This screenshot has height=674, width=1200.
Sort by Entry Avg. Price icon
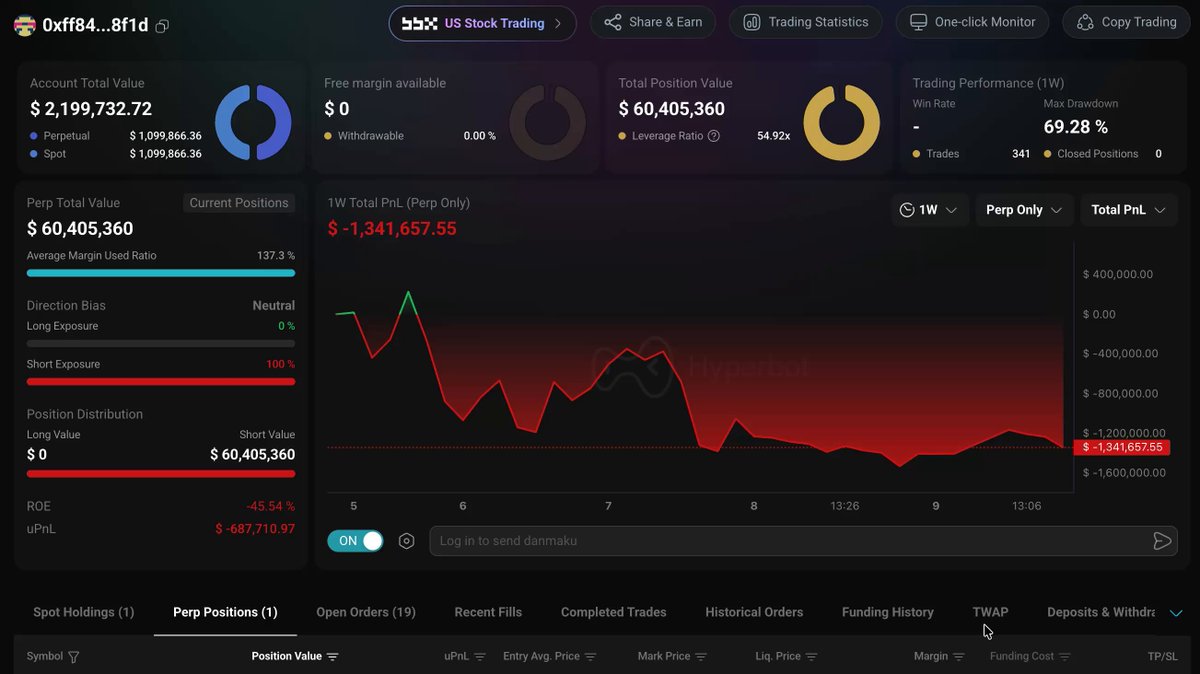tap(590, 657)
